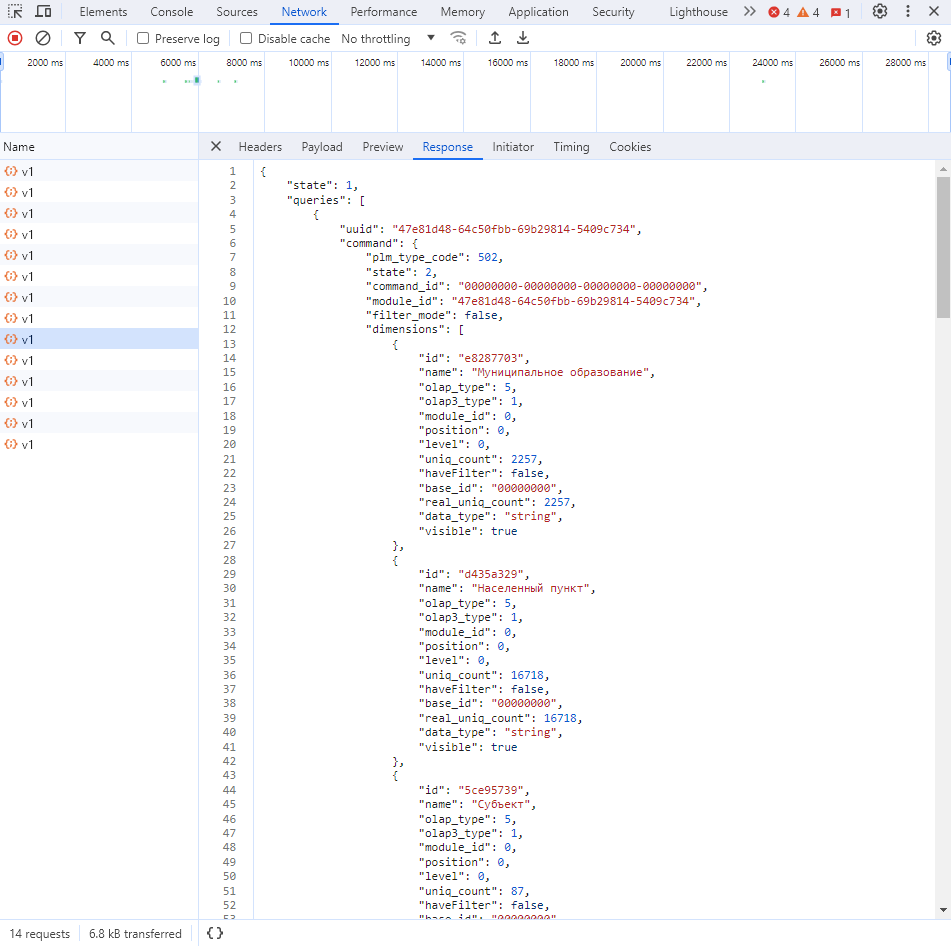Viewport: 951px width, 946px height.
Task: Toggle the device toolbar icon
Action: pos(44,12)
